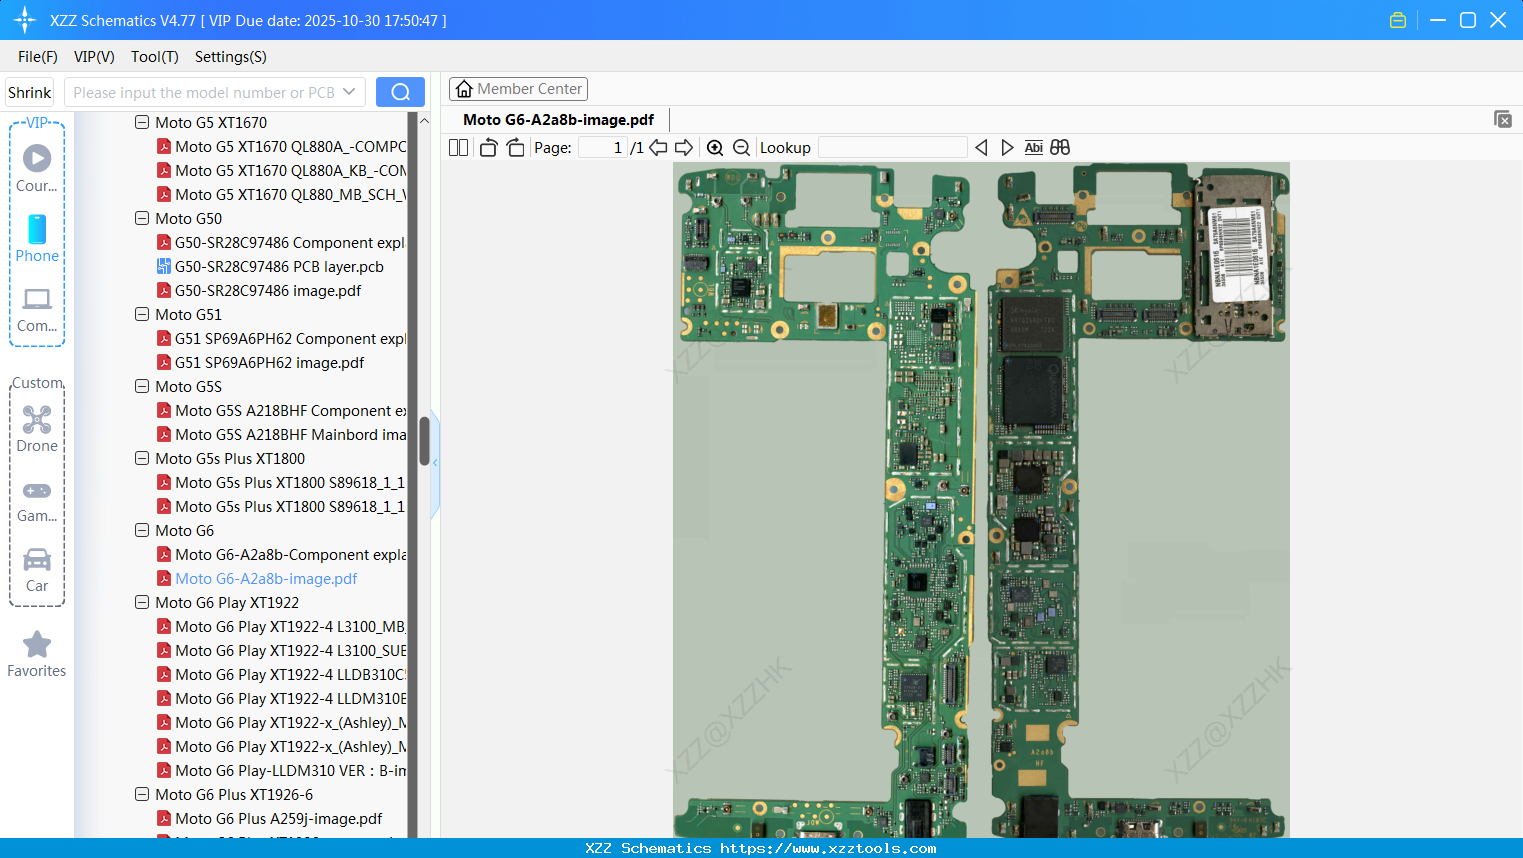Open the Settings(S) menu
This screenshot has width=1523, height=858.
coord(230,57)
